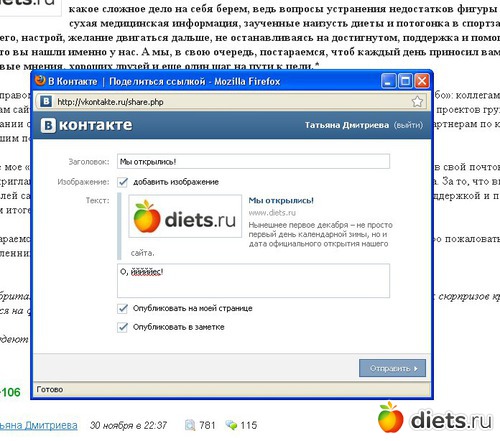Click the Заголовок input field
Image resolution: width=500 pixels, height=441 pixels.
click(x=253, y=162)
